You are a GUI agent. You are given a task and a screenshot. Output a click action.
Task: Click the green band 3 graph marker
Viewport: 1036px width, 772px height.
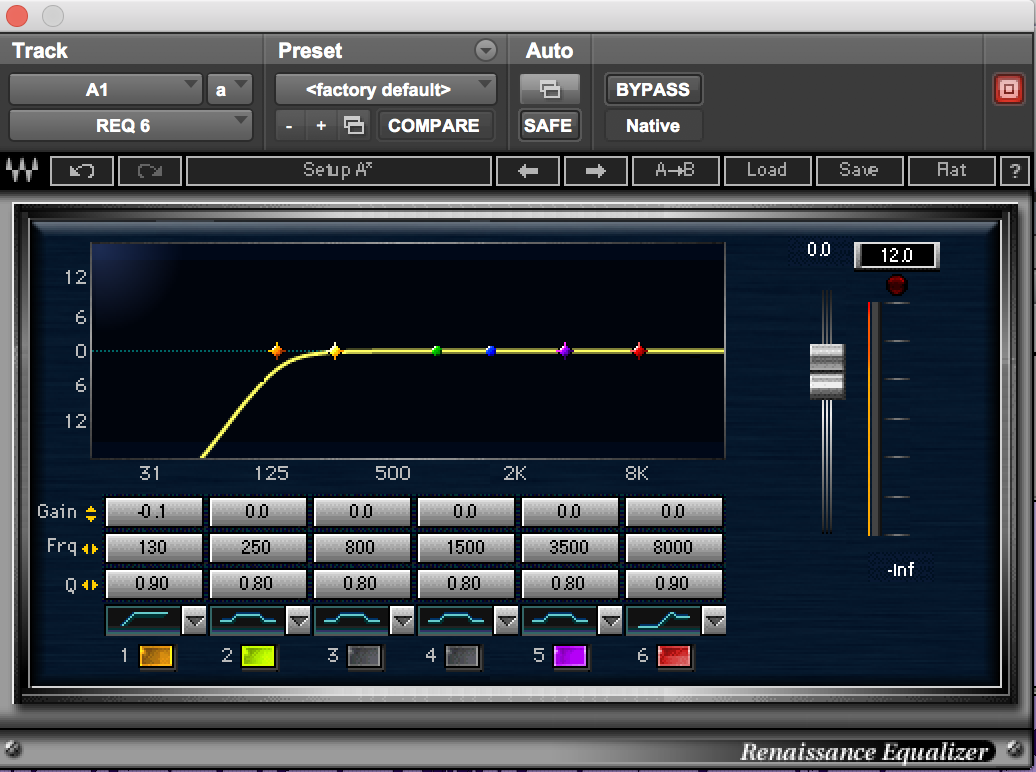tap(436, 351)
